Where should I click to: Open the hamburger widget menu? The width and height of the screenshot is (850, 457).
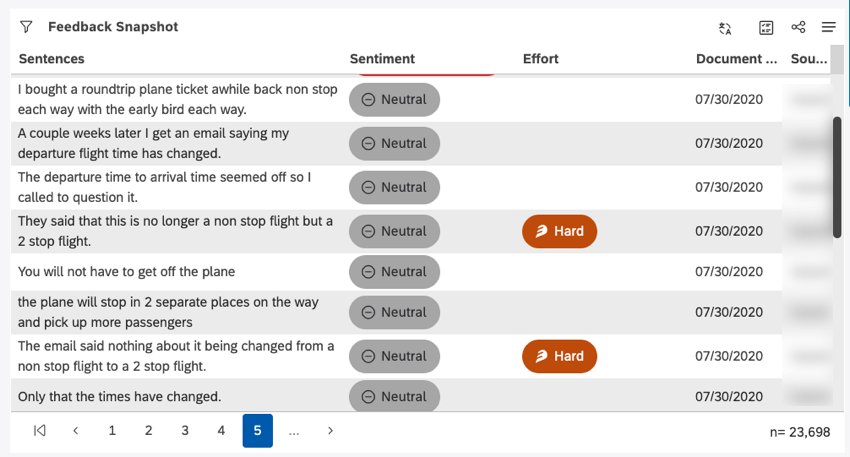click(828, 27)
